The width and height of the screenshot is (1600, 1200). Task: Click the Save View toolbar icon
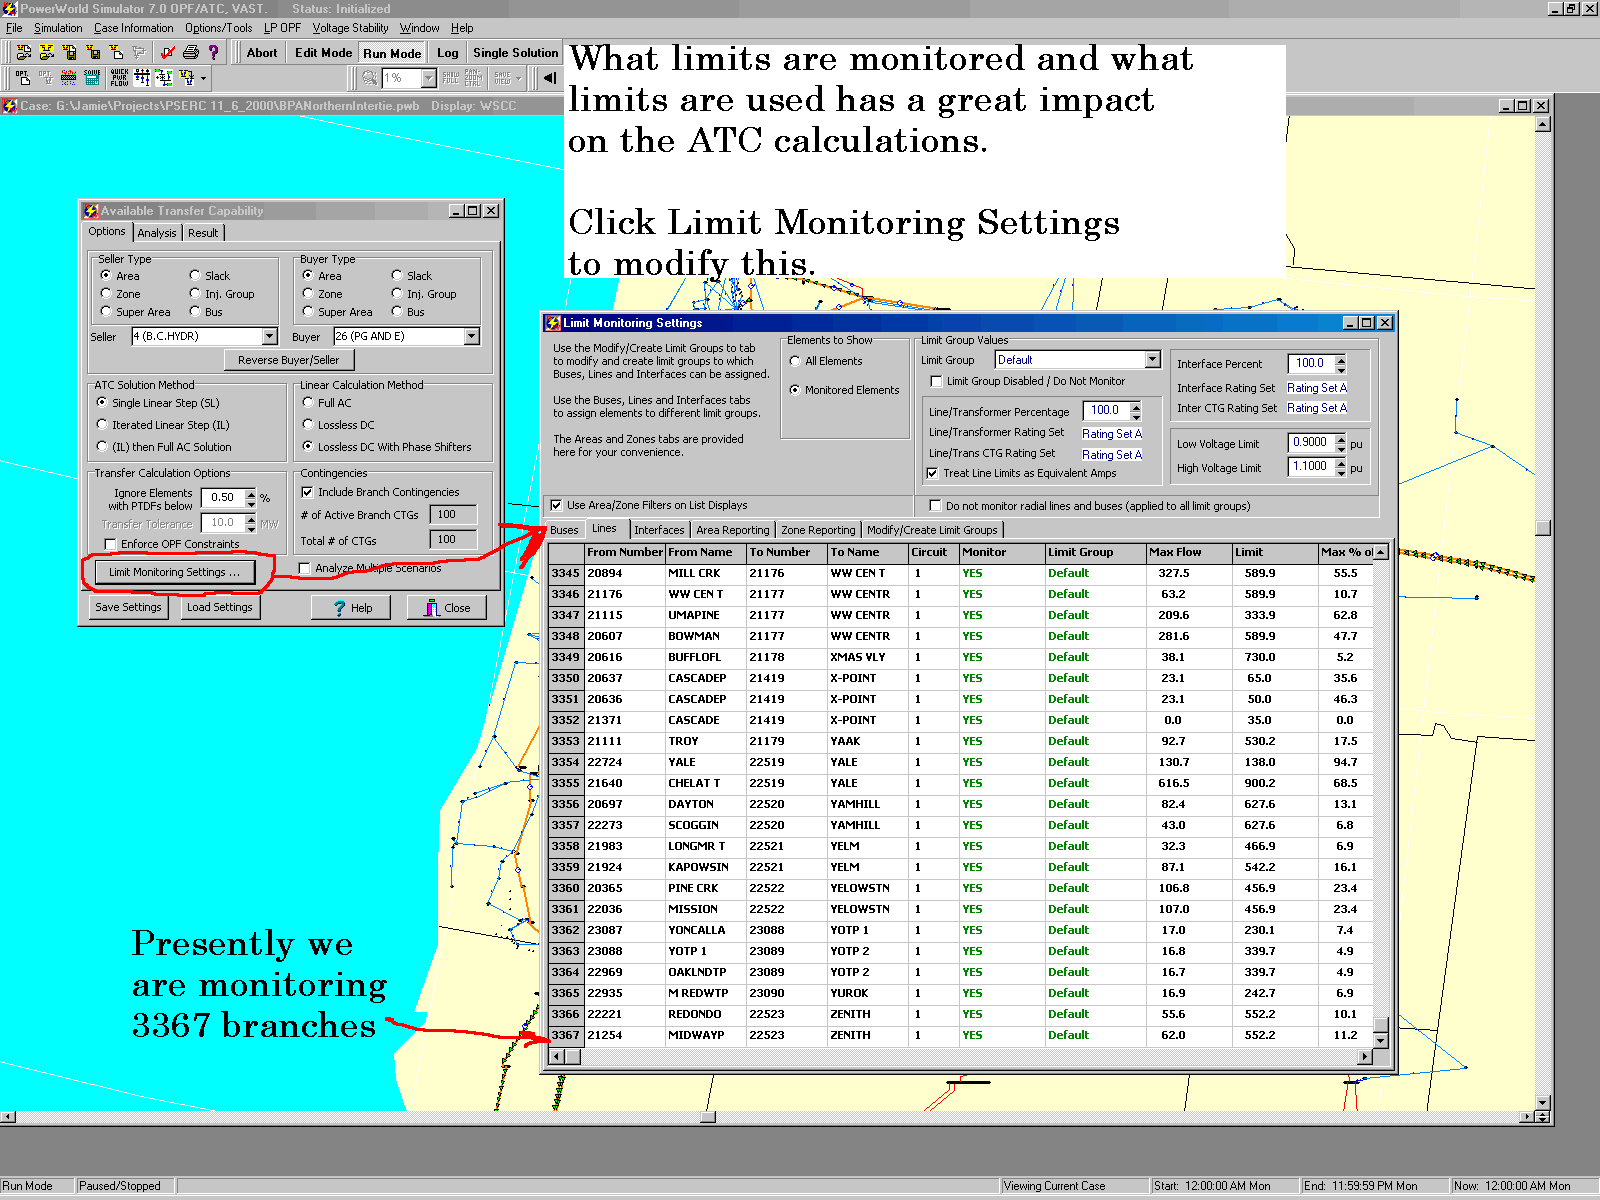point(502,77)
